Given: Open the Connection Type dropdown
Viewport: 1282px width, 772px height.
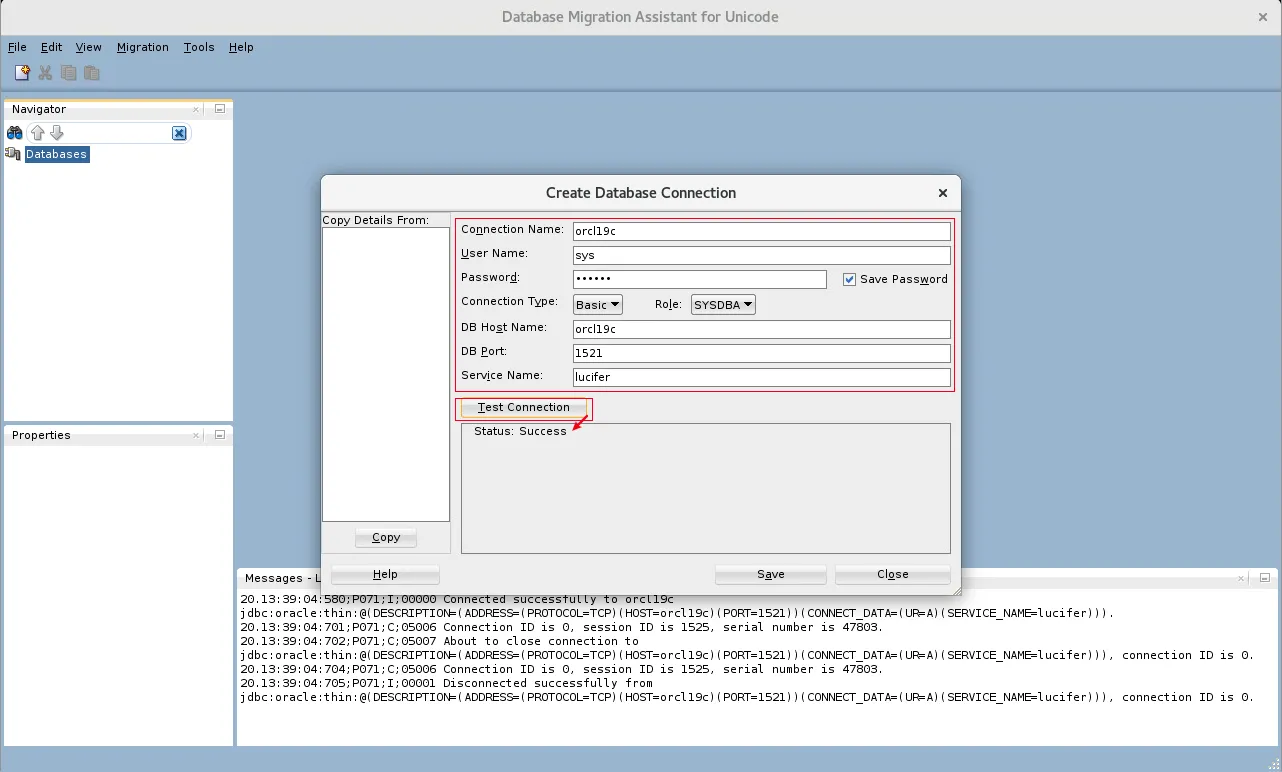Looking at the screenshot, I should tap(598, 305).
